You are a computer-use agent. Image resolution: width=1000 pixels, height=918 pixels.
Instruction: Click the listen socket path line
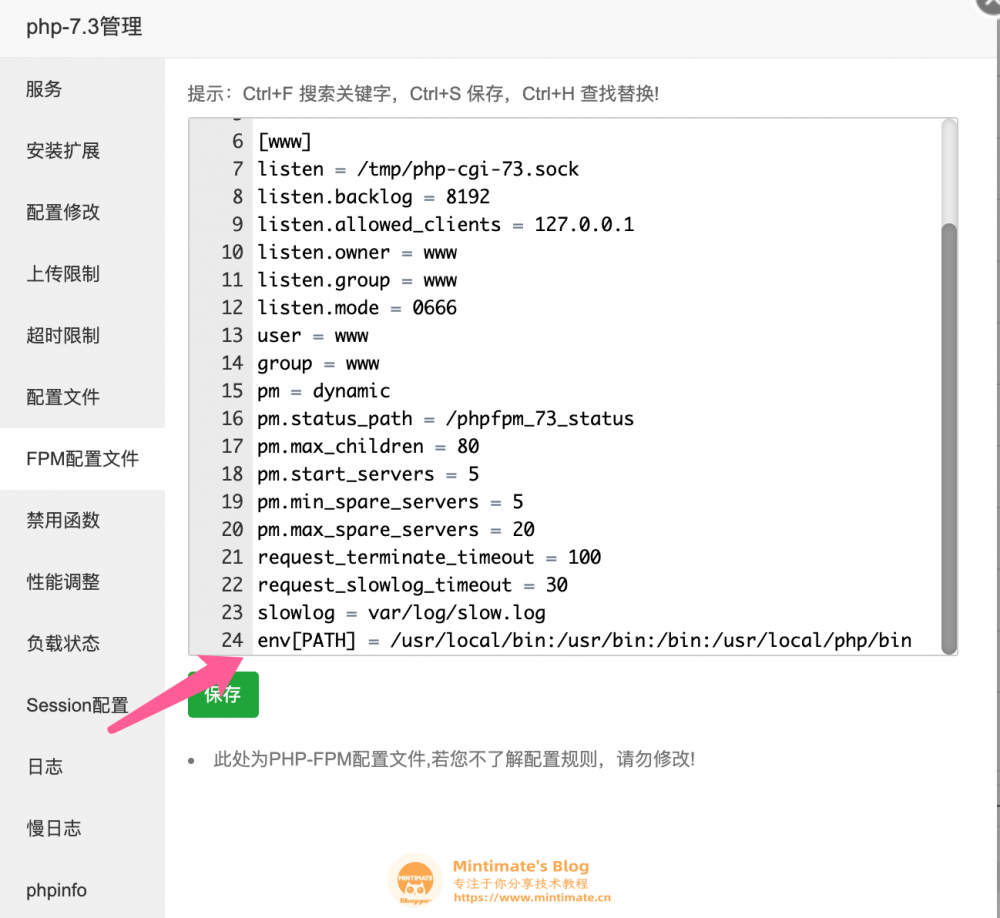[x=418, y=169]
